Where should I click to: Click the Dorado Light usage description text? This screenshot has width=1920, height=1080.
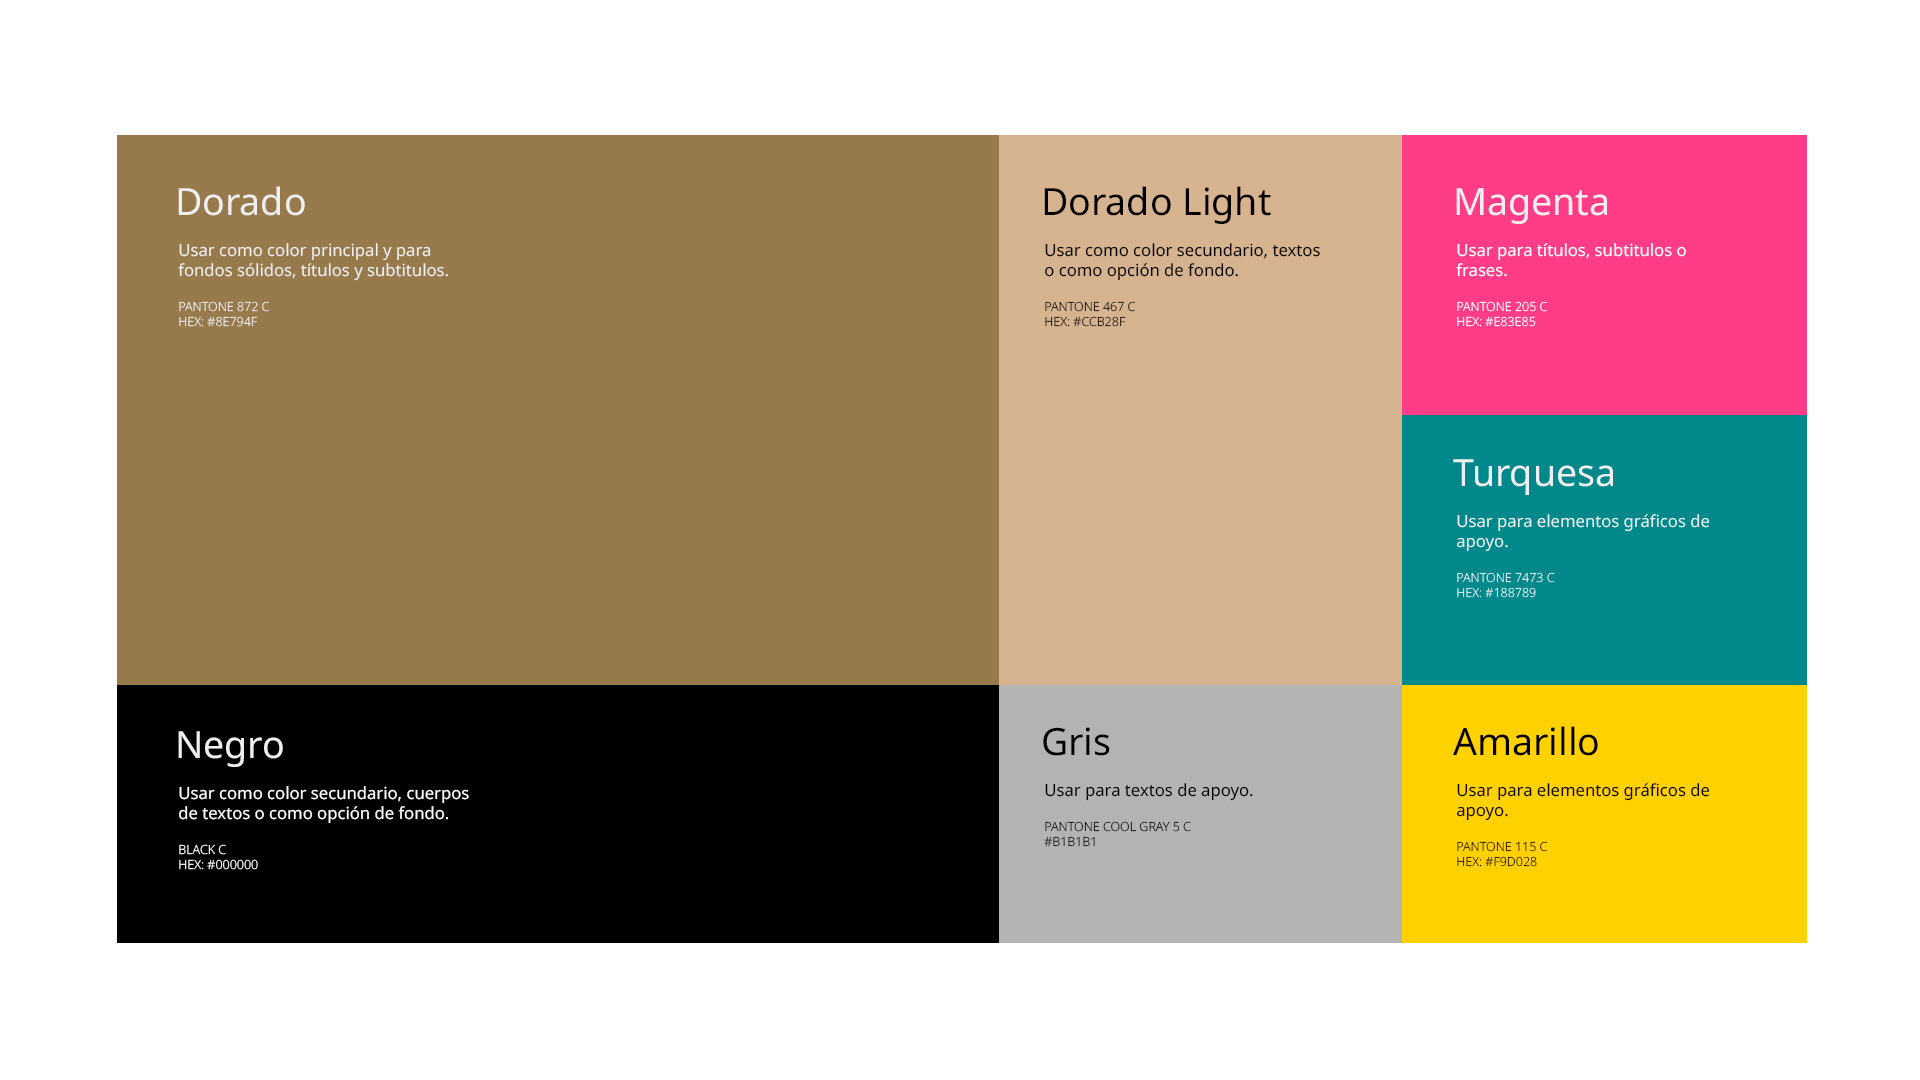[1182, 260]
